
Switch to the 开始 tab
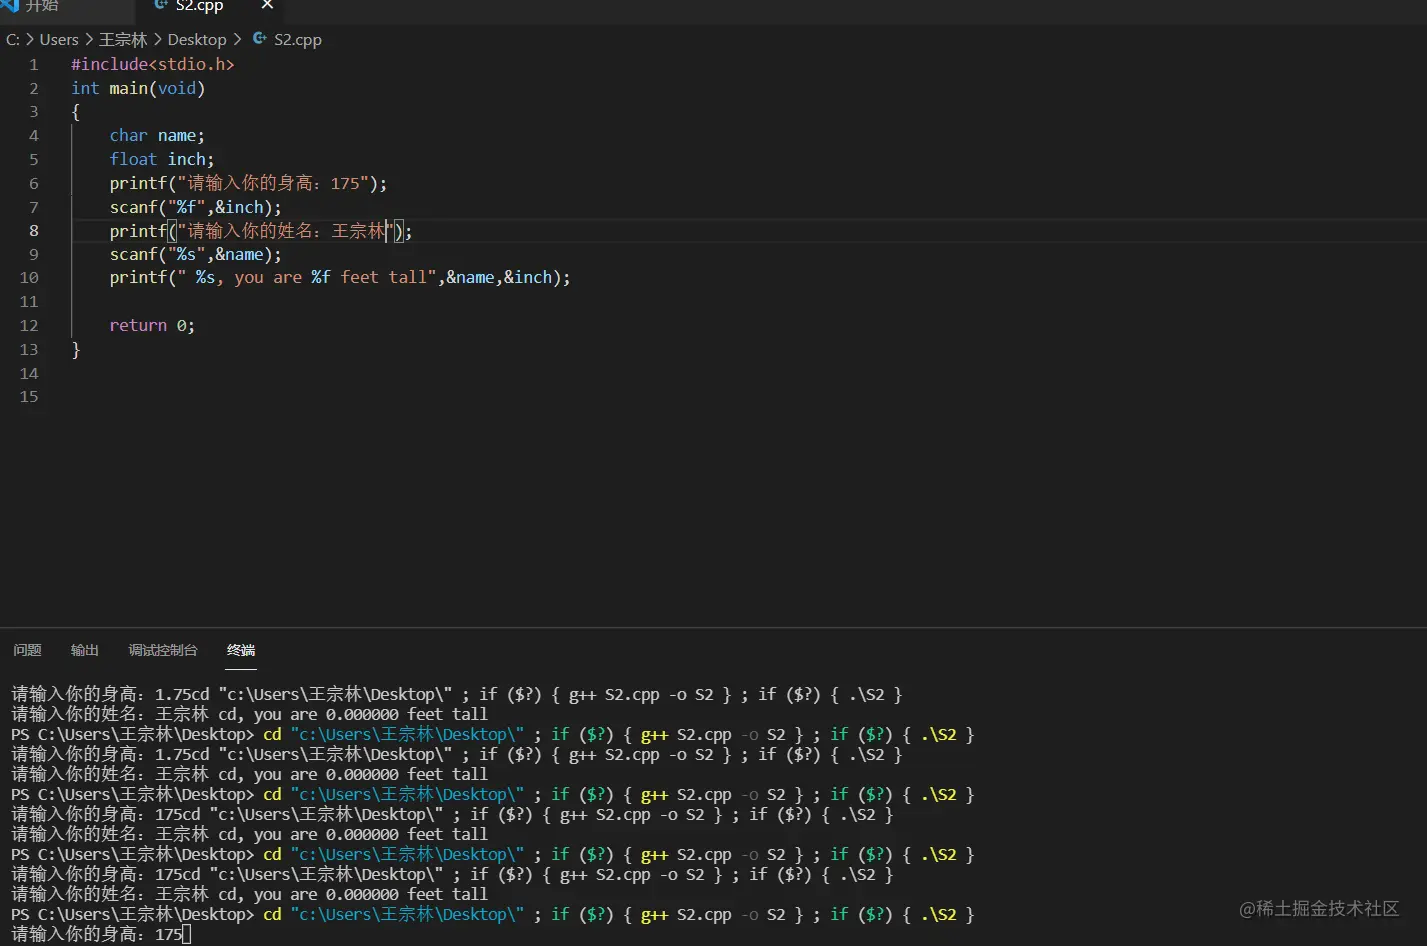coord(42,6)
